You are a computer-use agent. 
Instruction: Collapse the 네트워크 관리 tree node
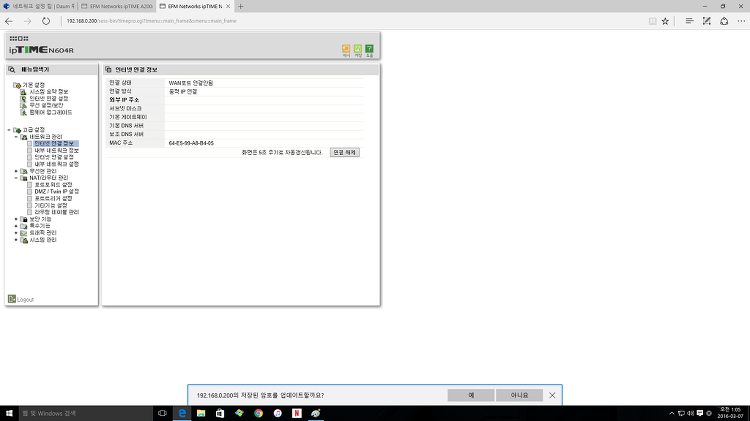(16, 137)
